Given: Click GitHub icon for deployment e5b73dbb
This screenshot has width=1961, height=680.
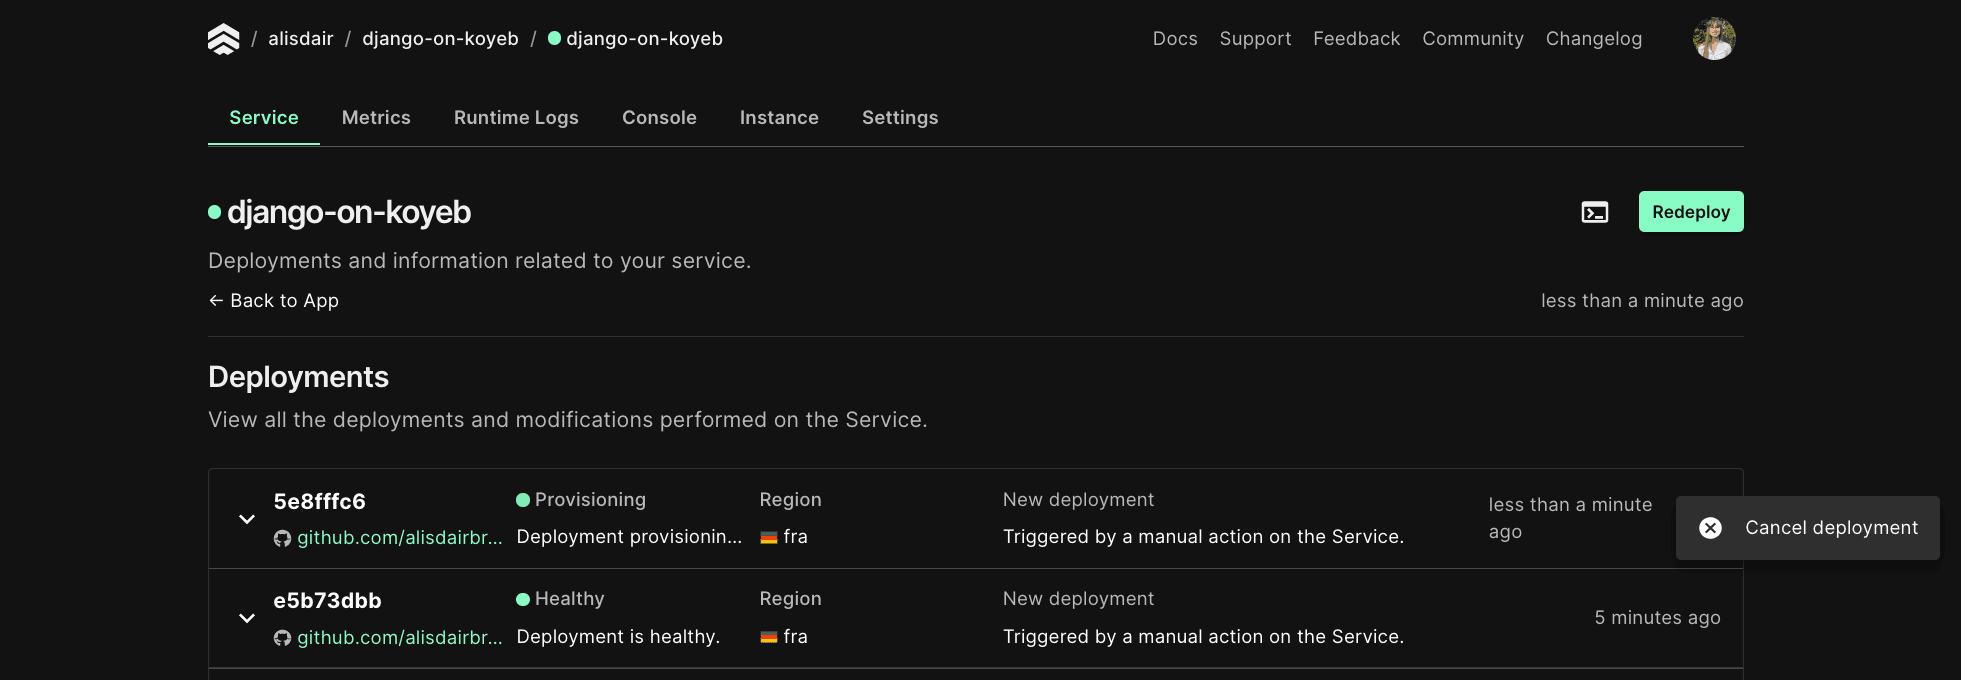Looking at the screenshot, I should click(x=283, y=638).
